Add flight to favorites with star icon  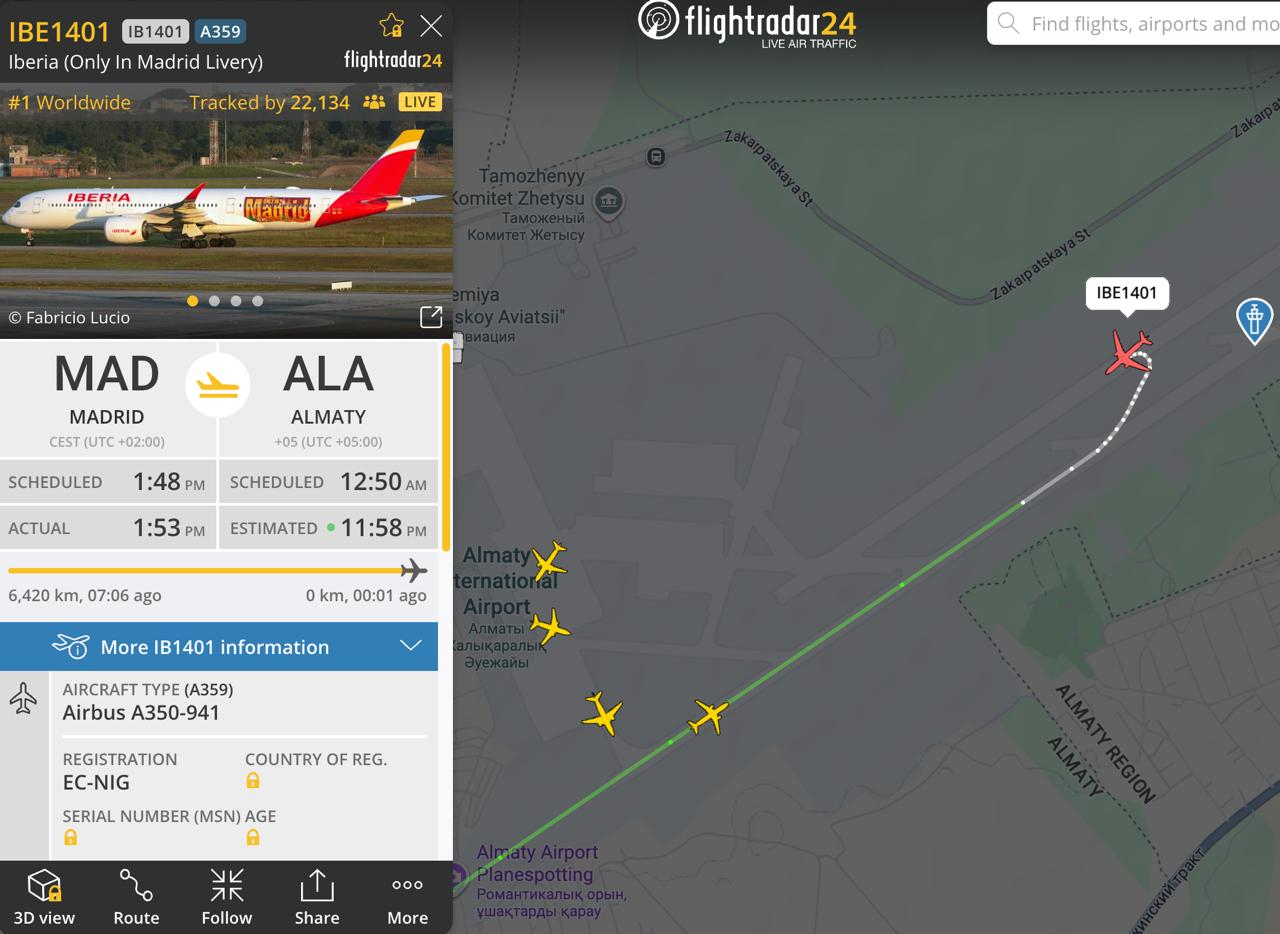391,25
